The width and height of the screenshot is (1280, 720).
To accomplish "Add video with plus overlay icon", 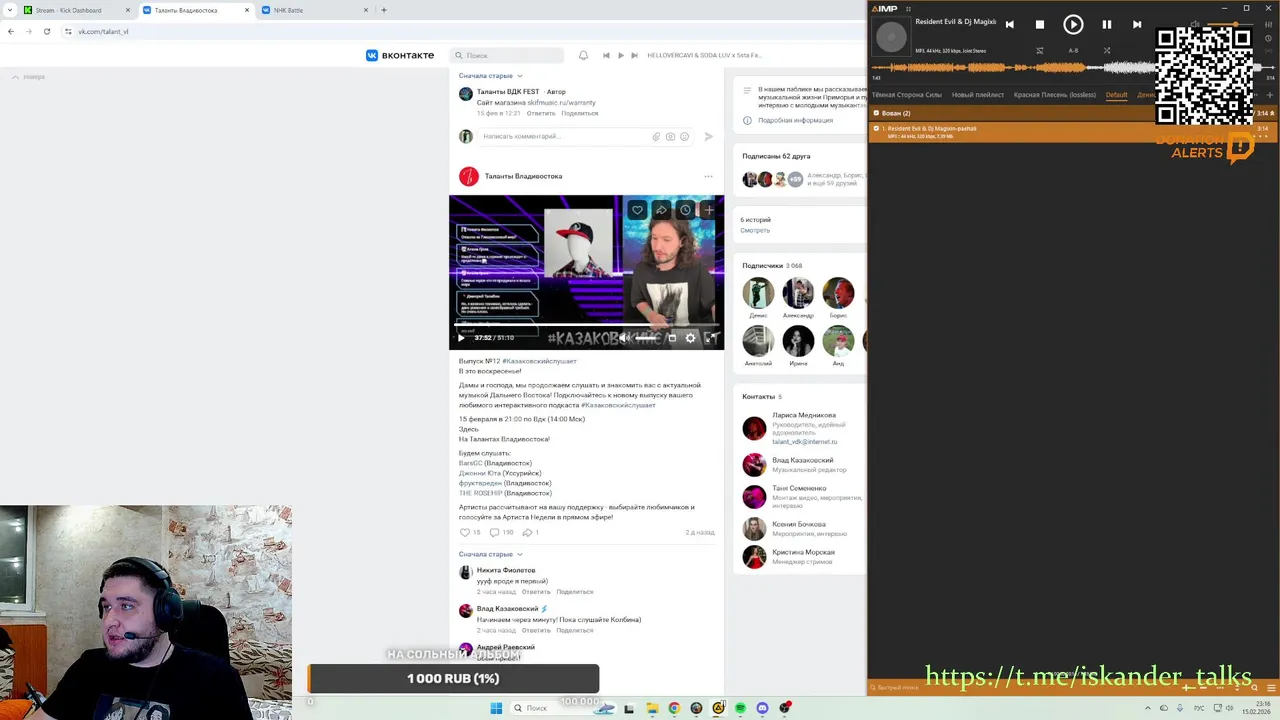I will click(709, 210).
